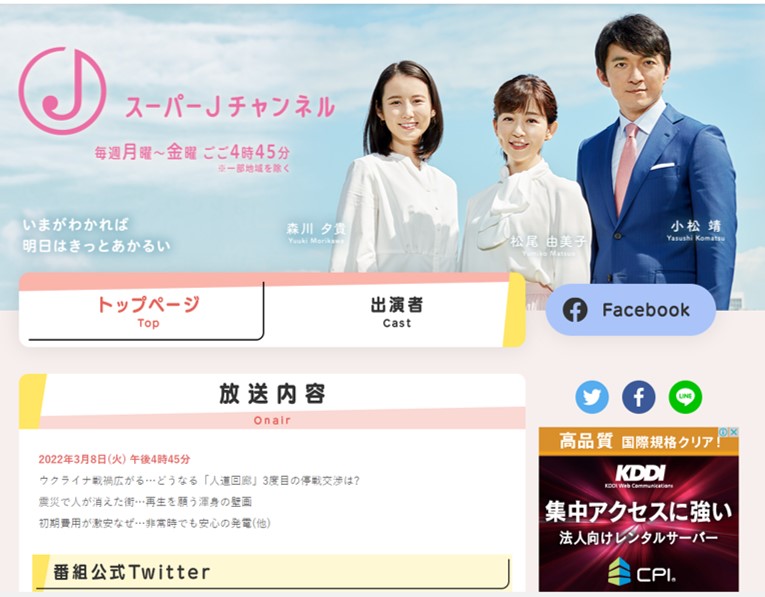This screenshot has width=765, height=597.
Task: Click the 森川 夕貴 presenter name
Action: click(316, 228)
